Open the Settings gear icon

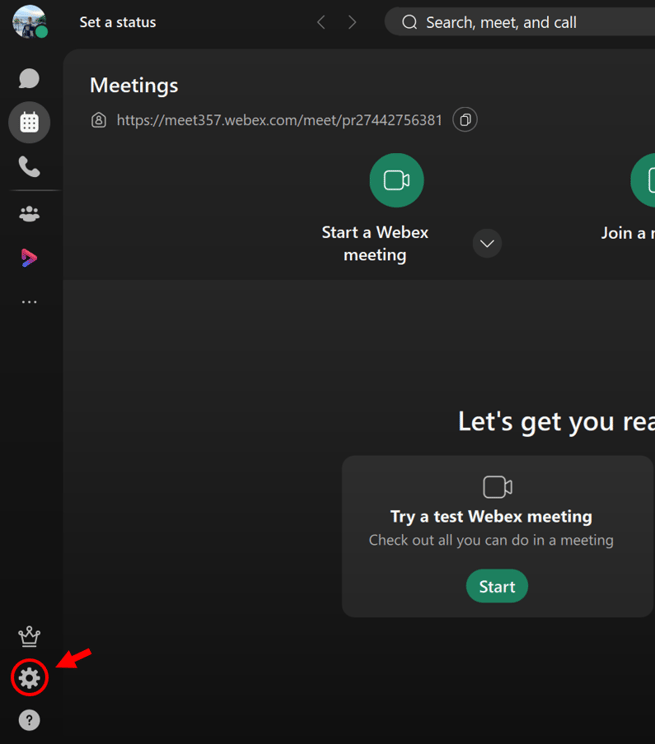pyautogui.click(x=29, y=678)
